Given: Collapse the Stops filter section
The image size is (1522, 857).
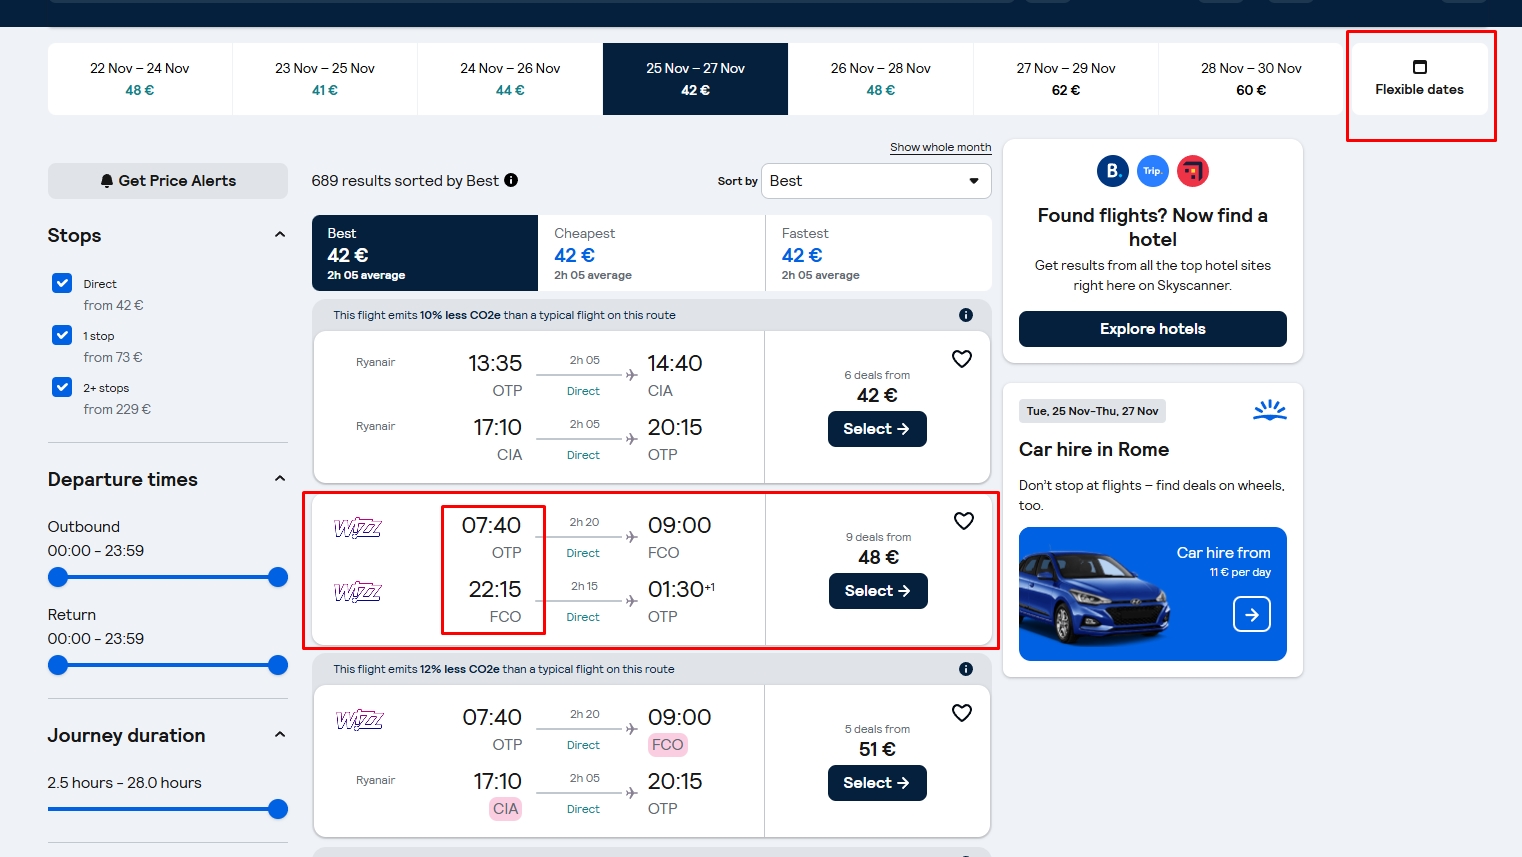Looking at the screenshot, I should 280,235.
